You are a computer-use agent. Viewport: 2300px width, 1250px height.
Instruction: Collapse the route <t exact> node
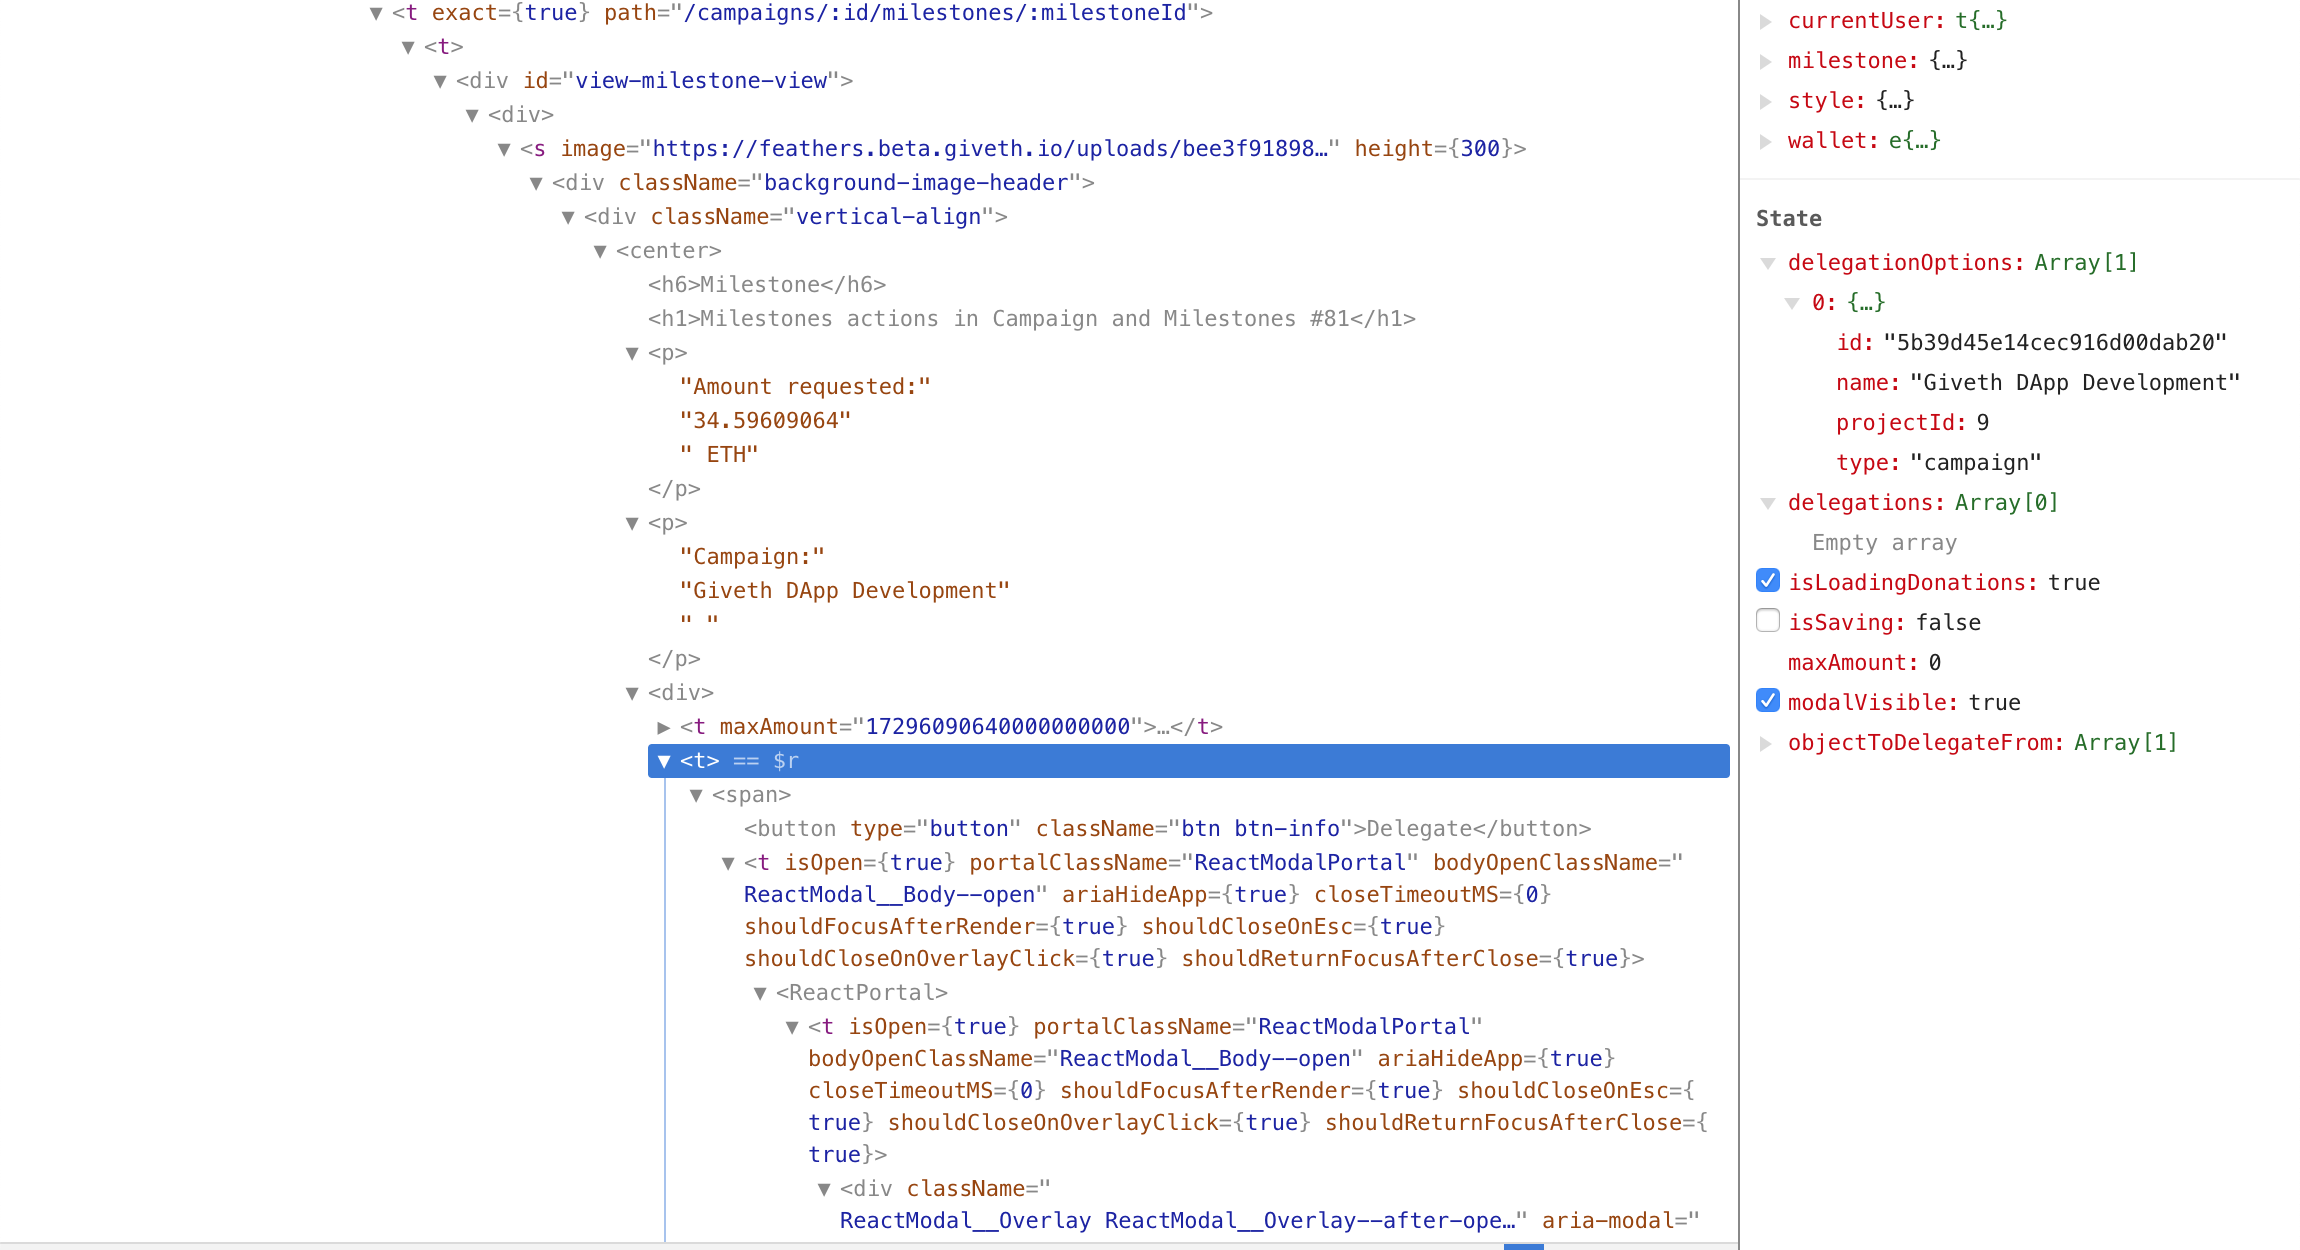(x=376, y=13)
